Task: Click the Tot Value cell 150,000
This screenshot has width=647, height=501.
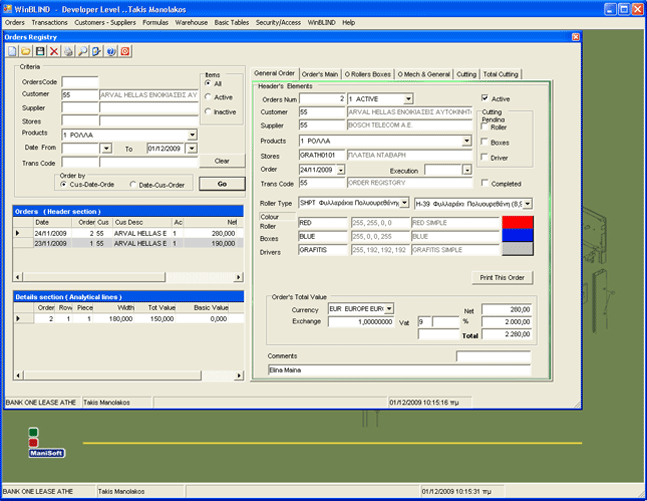Action: click(x=156, y=319)
